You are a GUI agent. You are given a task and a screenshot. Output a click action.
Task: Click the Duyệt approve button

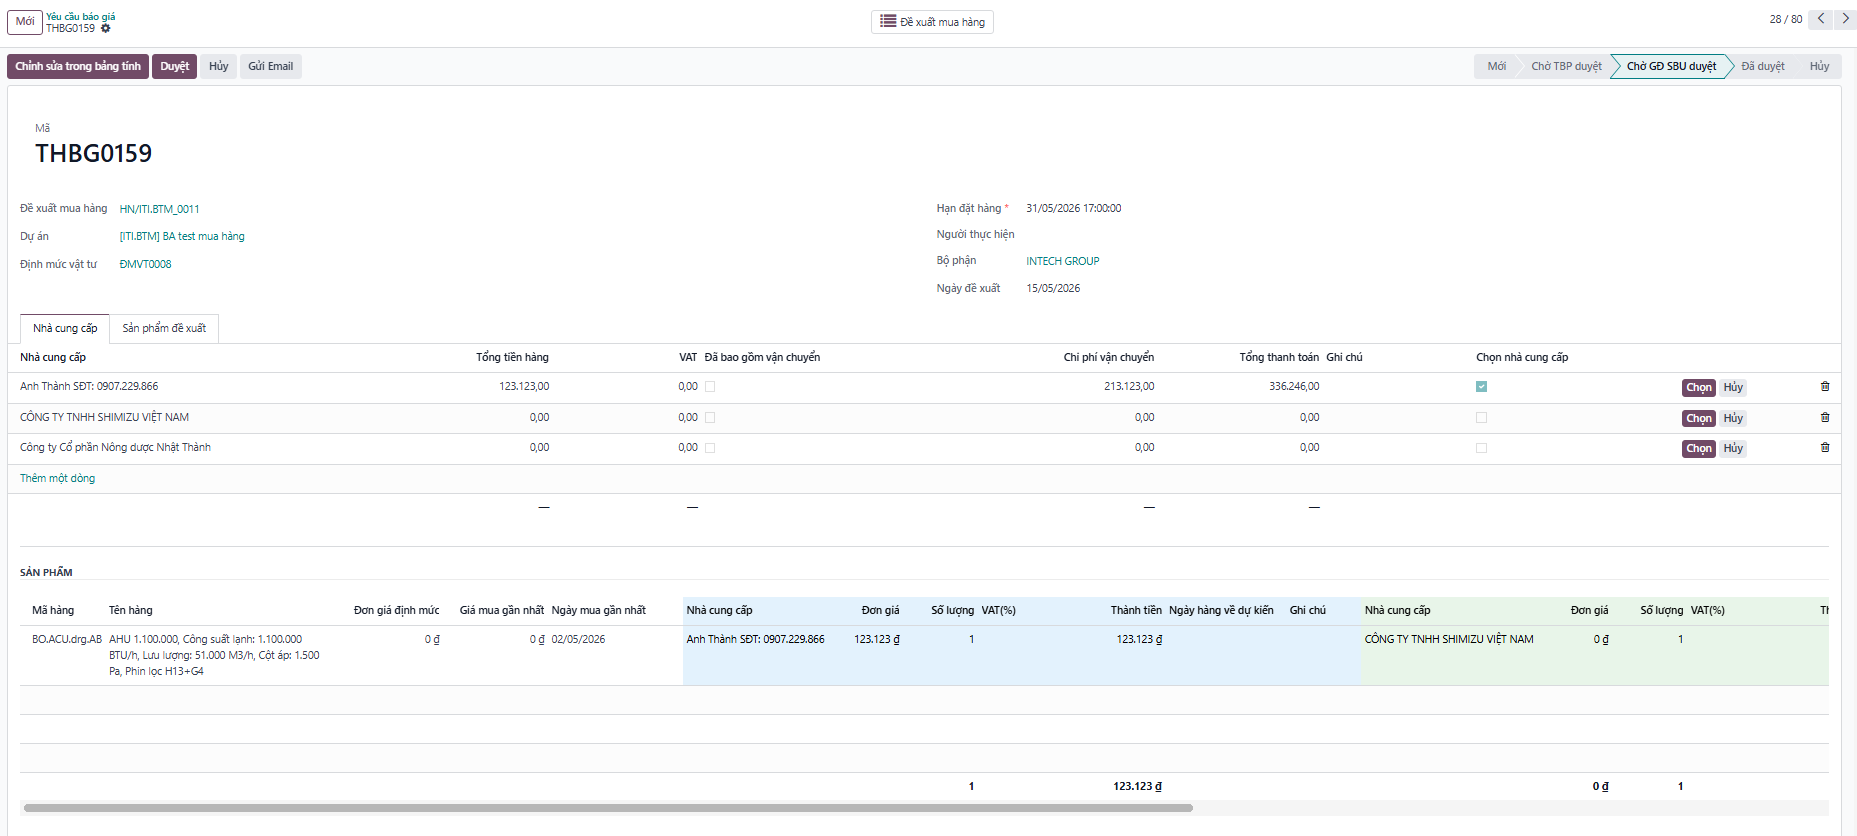point(174,67)
